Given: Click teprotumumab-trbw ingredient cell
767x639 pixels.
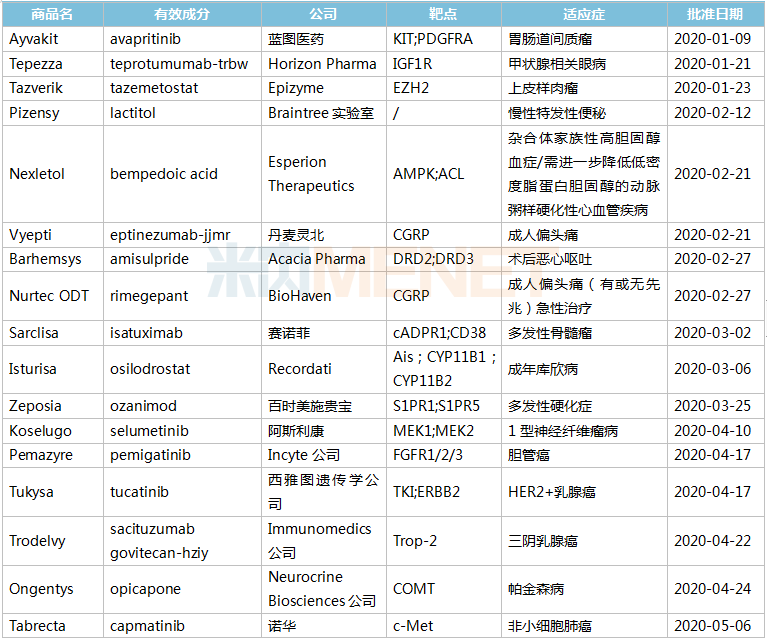Looking at the screenshot, I should point(182,64).
